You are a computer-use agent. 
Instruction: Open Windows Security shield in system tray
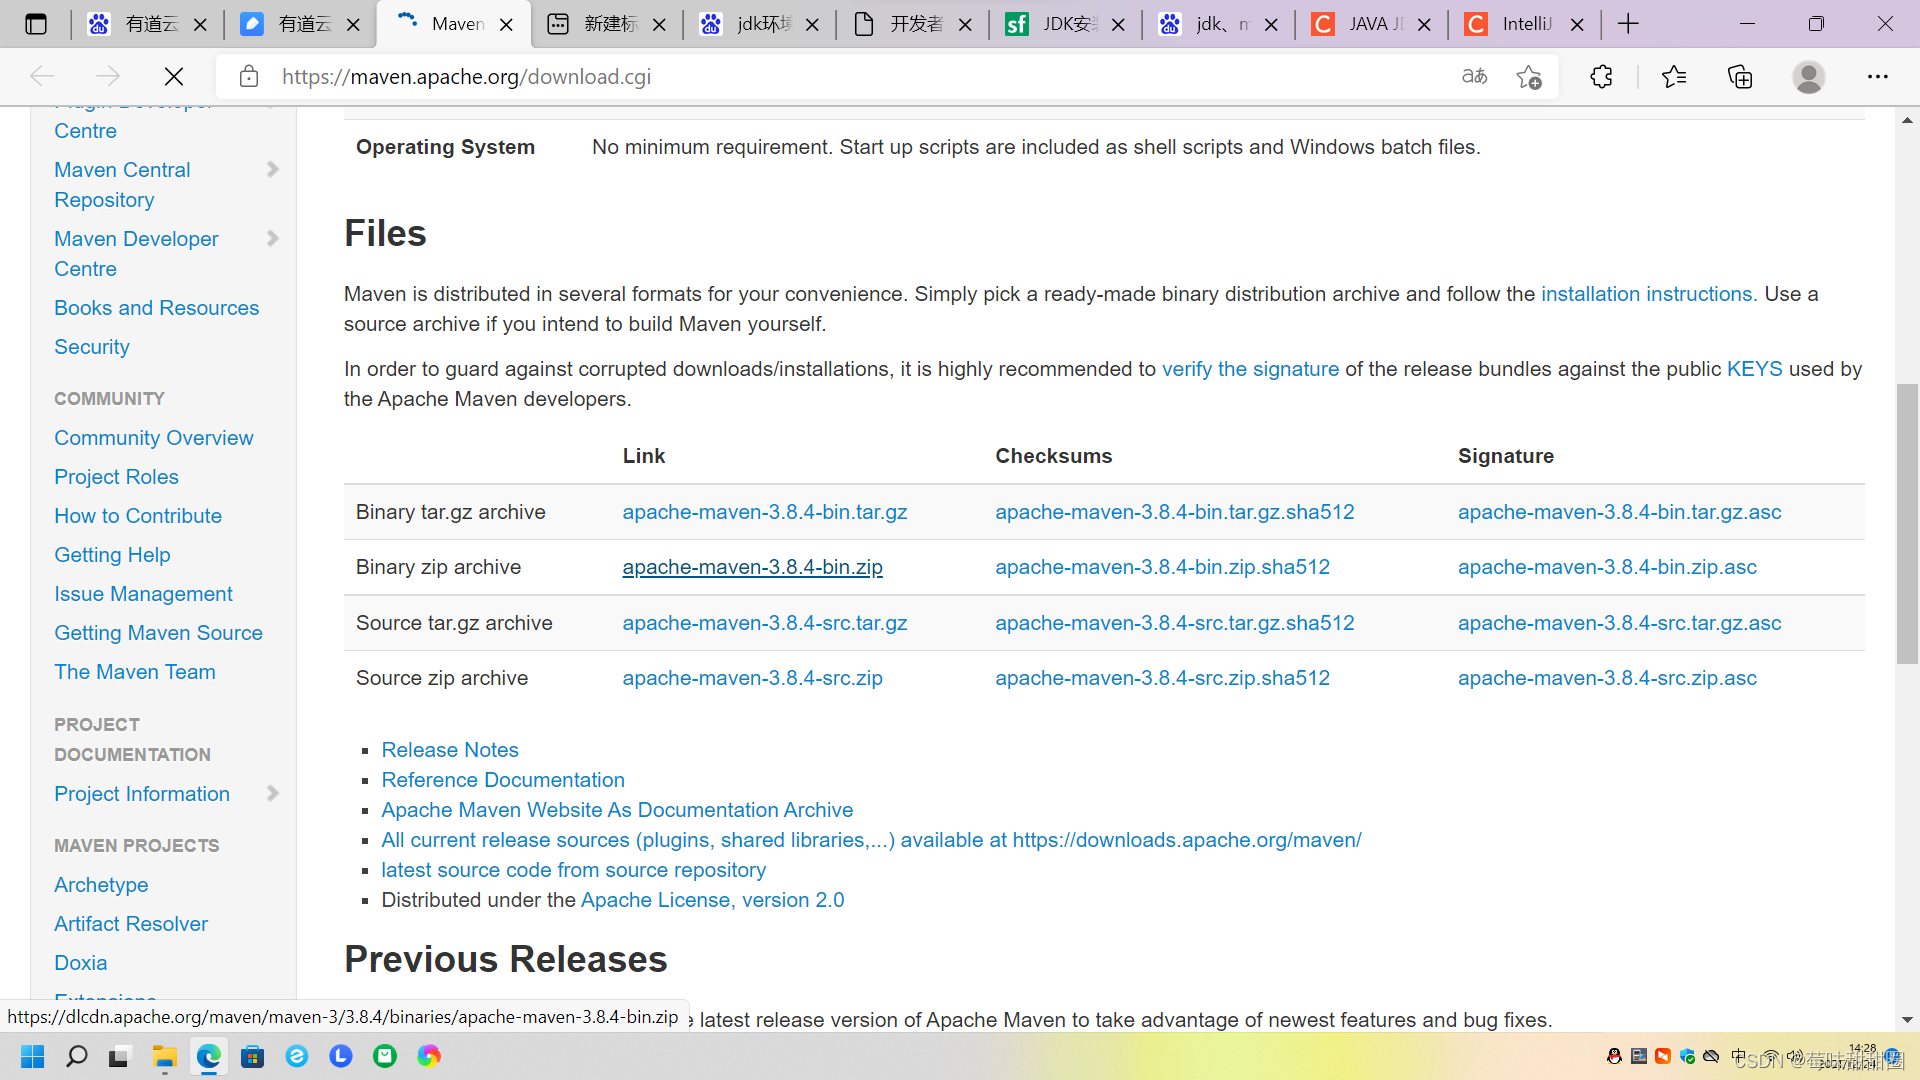tap(1684, 1056)
